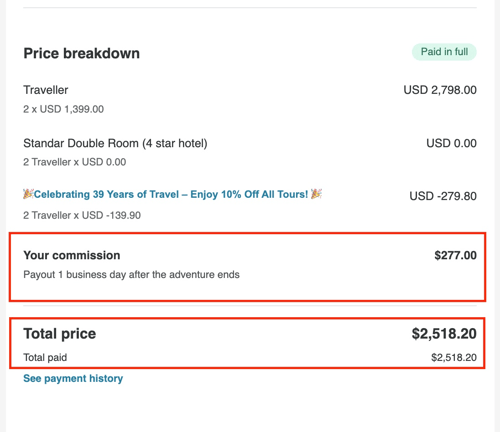Click the USD 0.00 room amount

pos(451,143)
